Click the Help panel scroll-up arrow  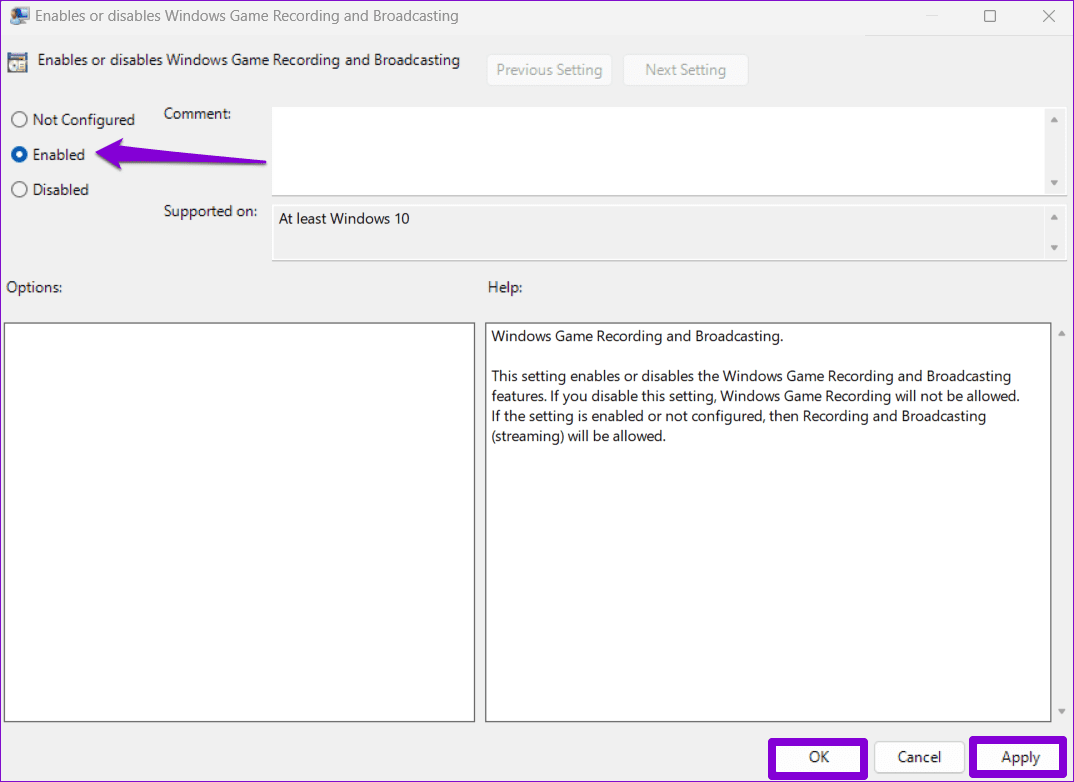[1061, 333]
